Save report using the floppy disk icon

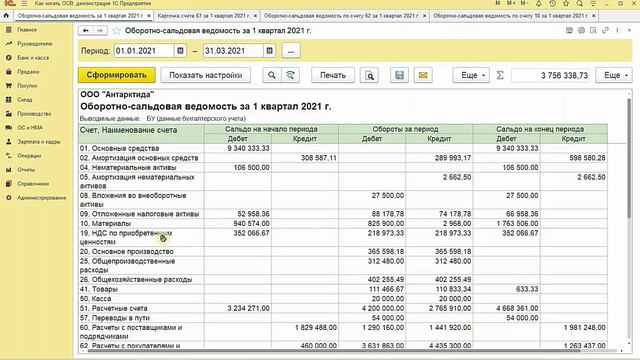click(x=399, y=75)
